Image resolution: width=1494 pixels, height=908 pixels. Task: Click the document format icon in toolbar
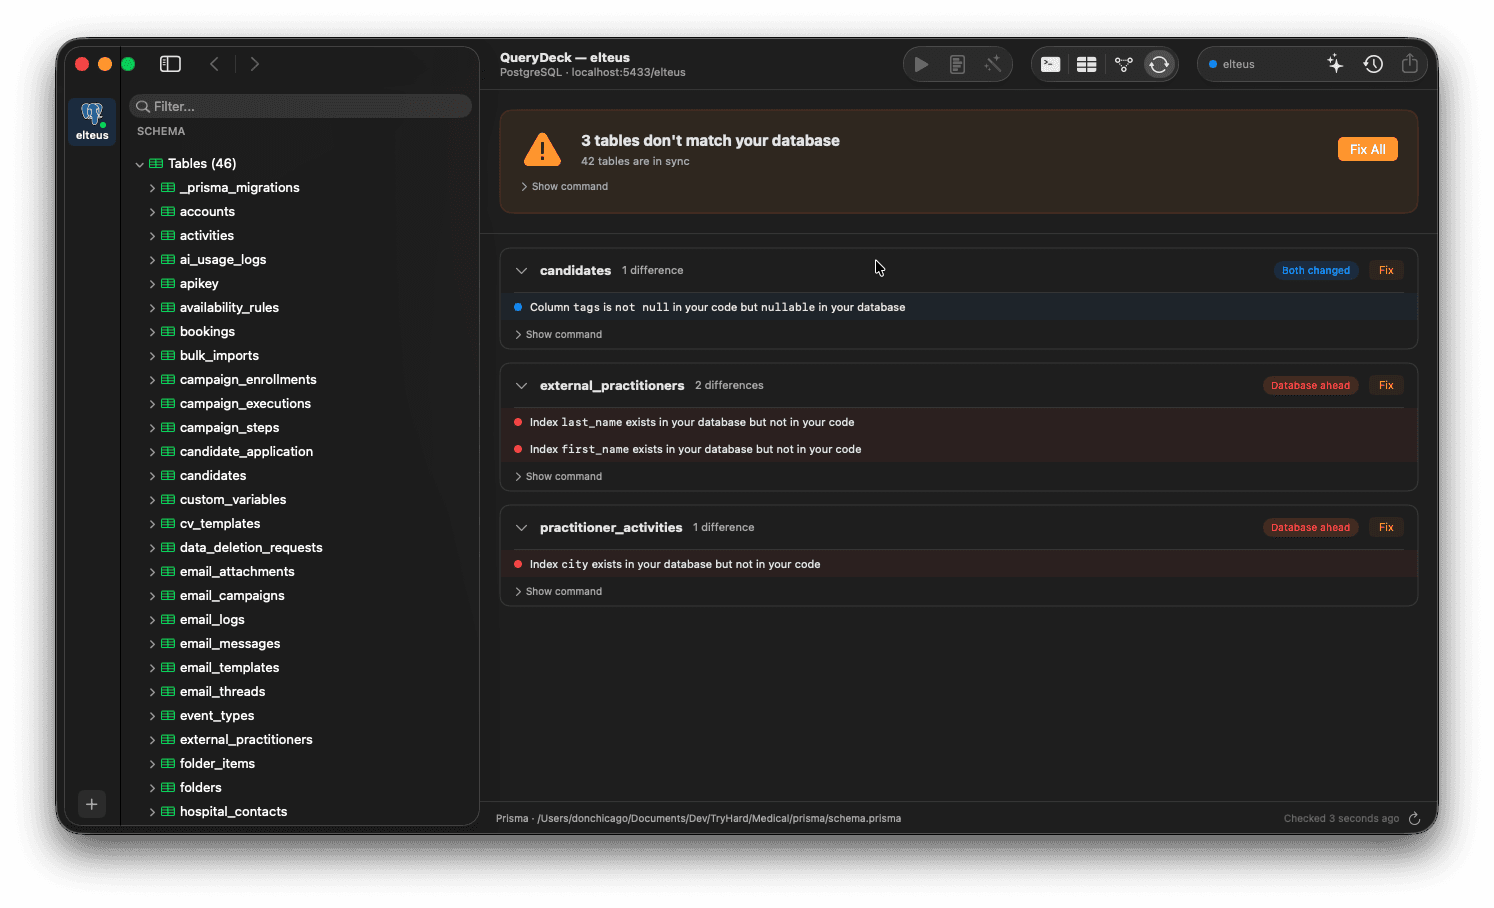[957, 64]
